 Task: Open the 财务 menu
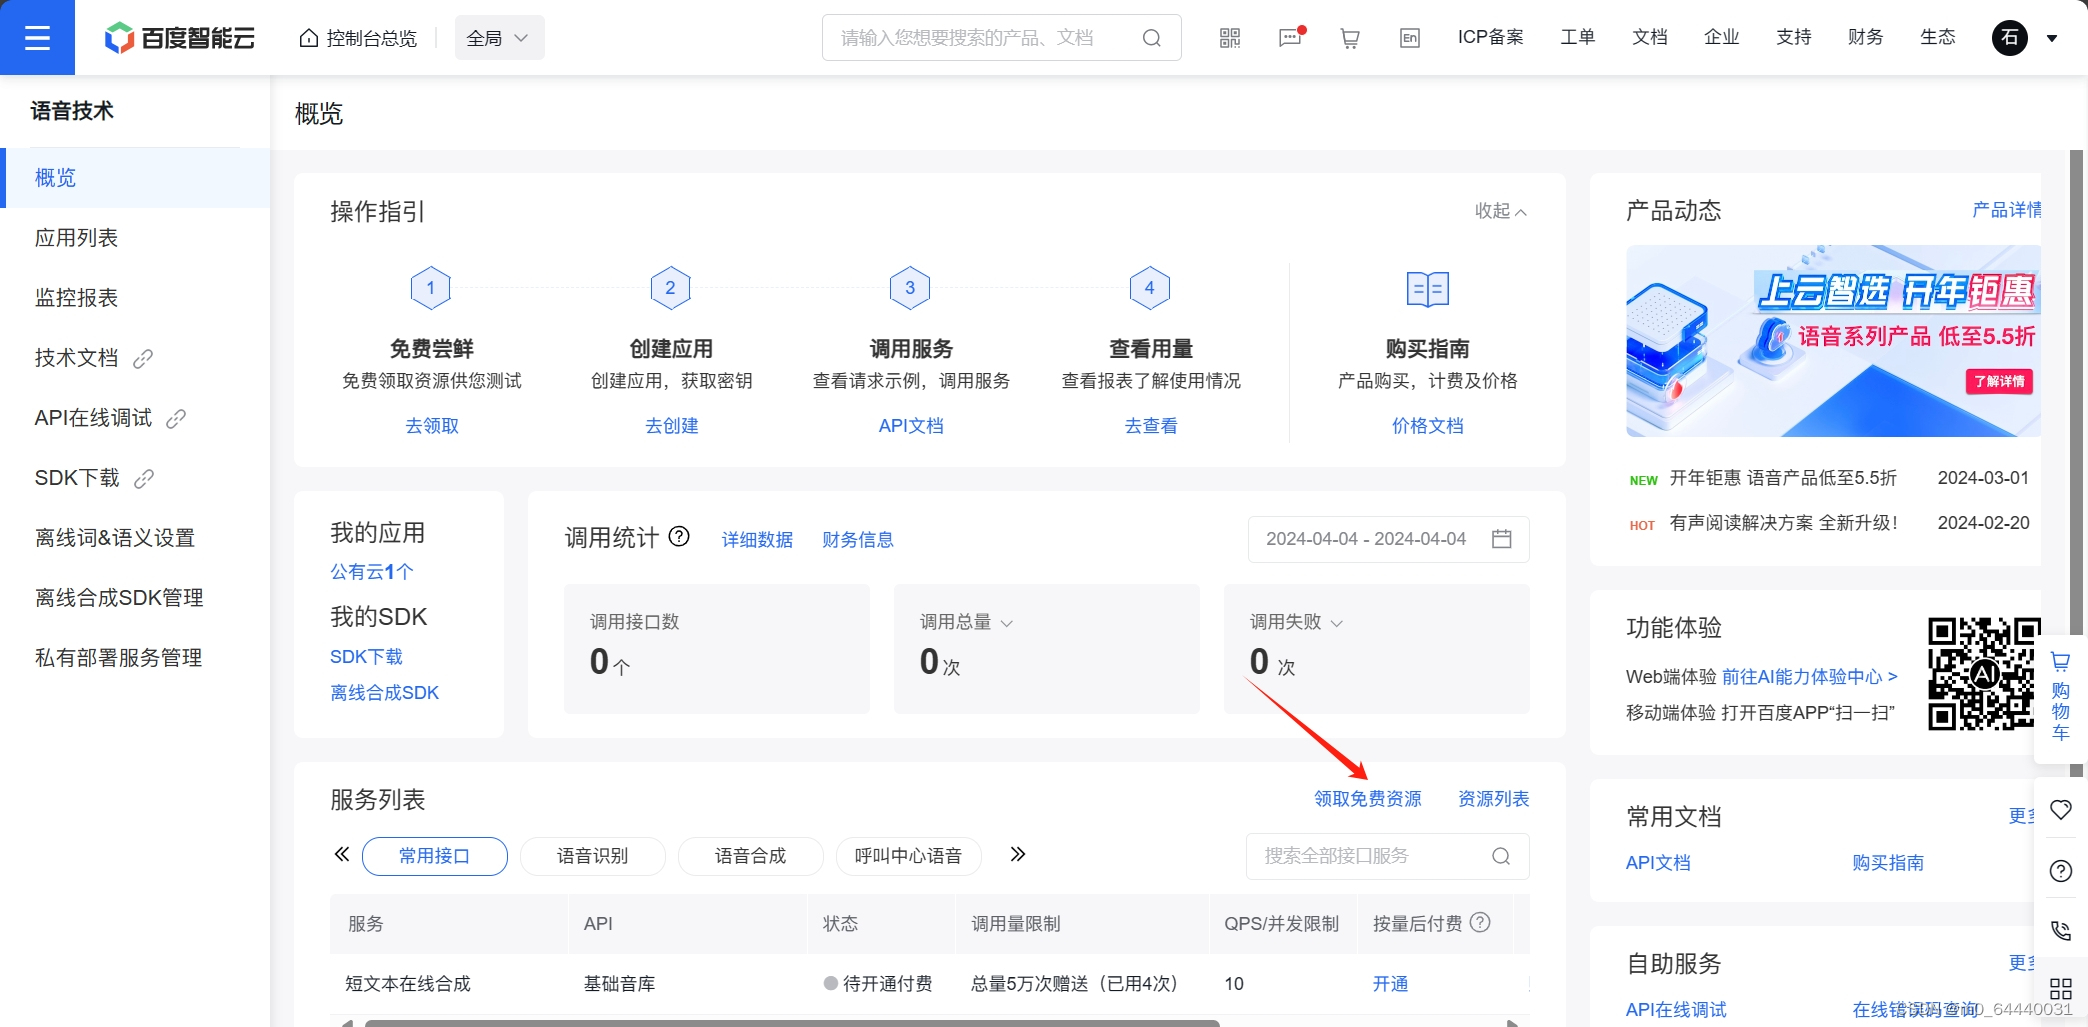[x=1866, y=37]
